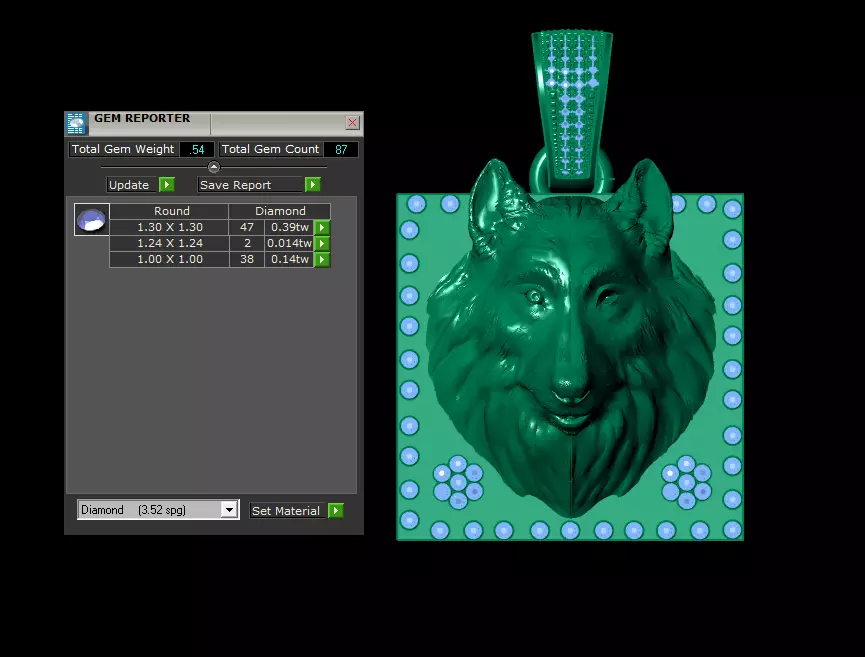Viewport: 865px width, 657px height.
Task: Click the Update button label
Action: (129, 185)
